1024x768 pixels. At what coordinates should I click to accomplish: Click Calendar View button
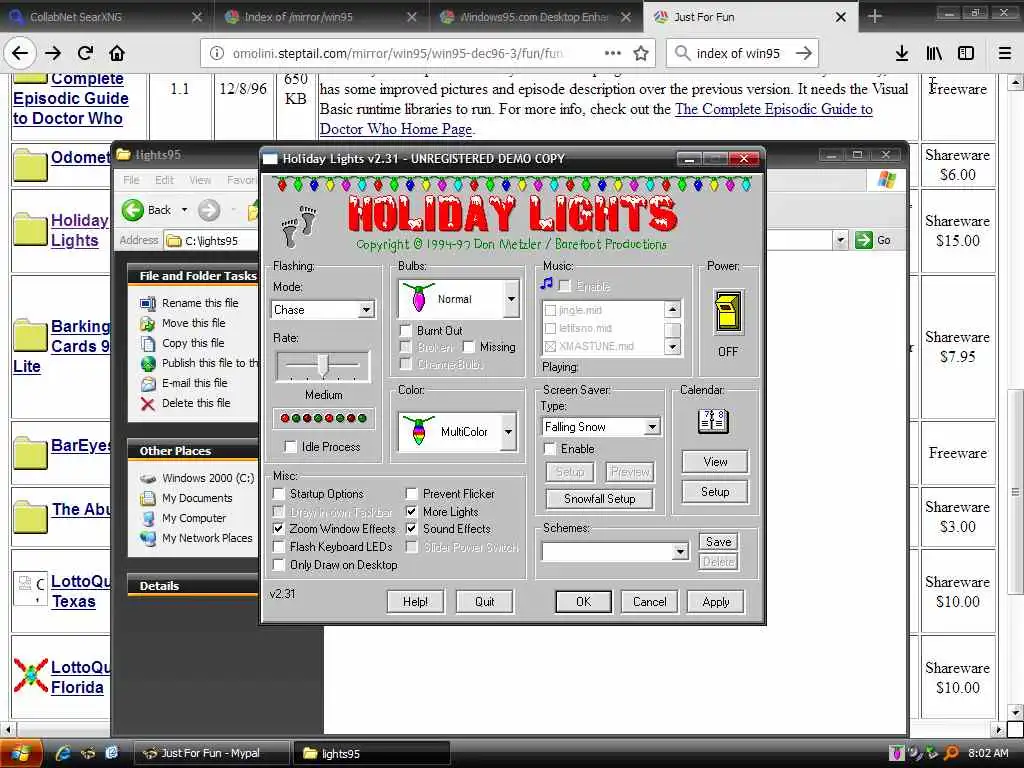715,462
